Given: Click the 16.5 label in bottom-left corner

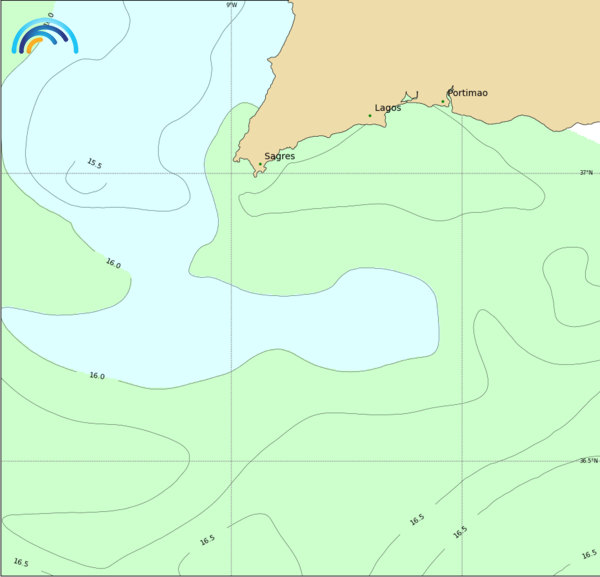Looking at the screenshot, I should coord(20,563).
